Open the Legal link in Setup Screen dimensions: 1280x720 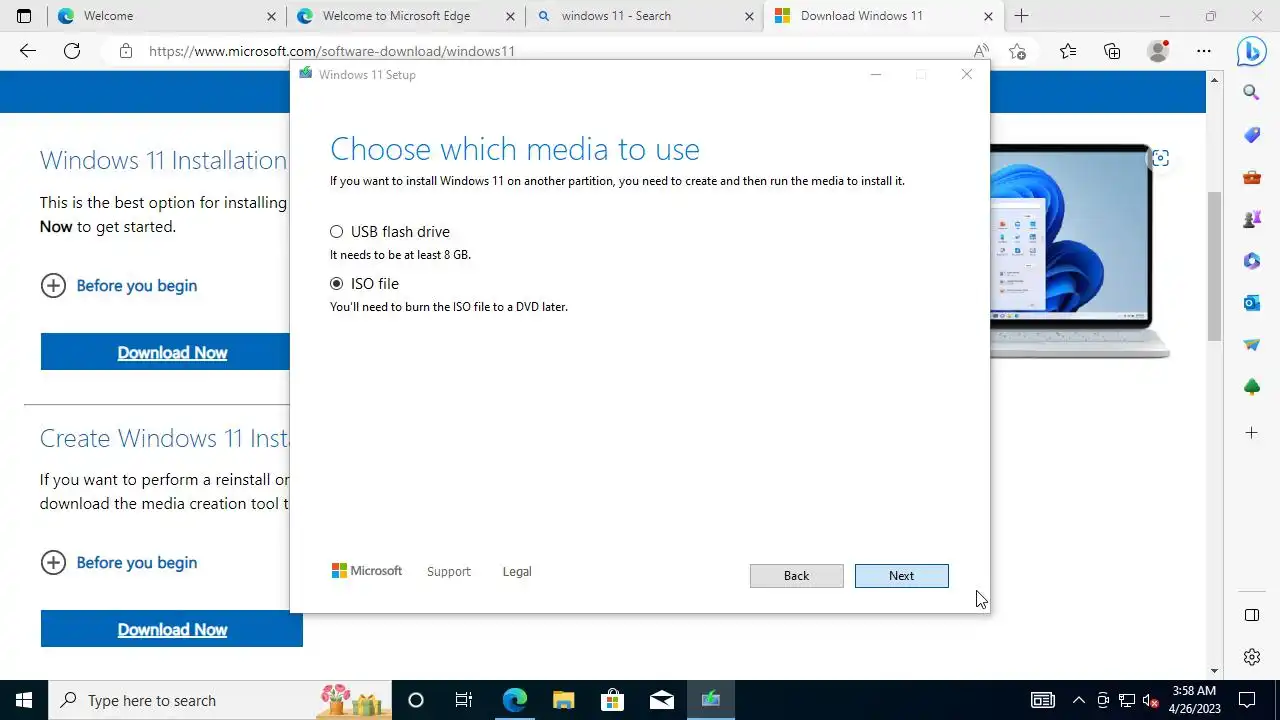[517, 572]
